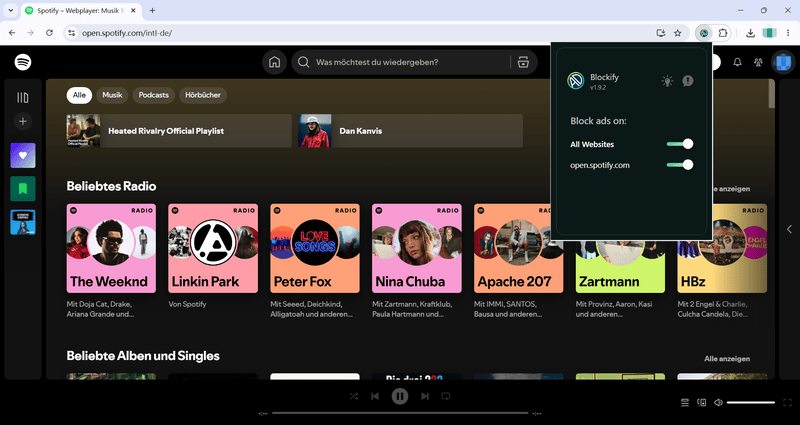Click Alle anzeigen for albums section

tap(727, 359)
